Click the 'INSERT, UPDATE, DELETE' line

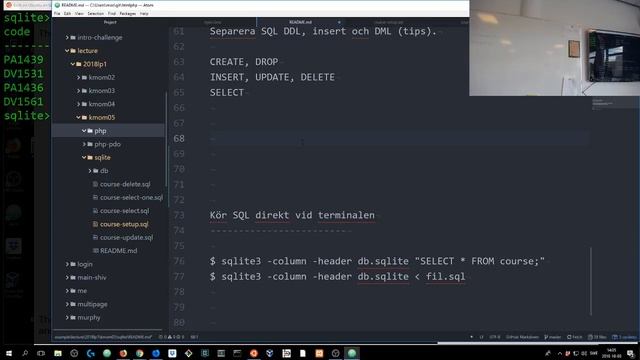(x=272, y=77)
